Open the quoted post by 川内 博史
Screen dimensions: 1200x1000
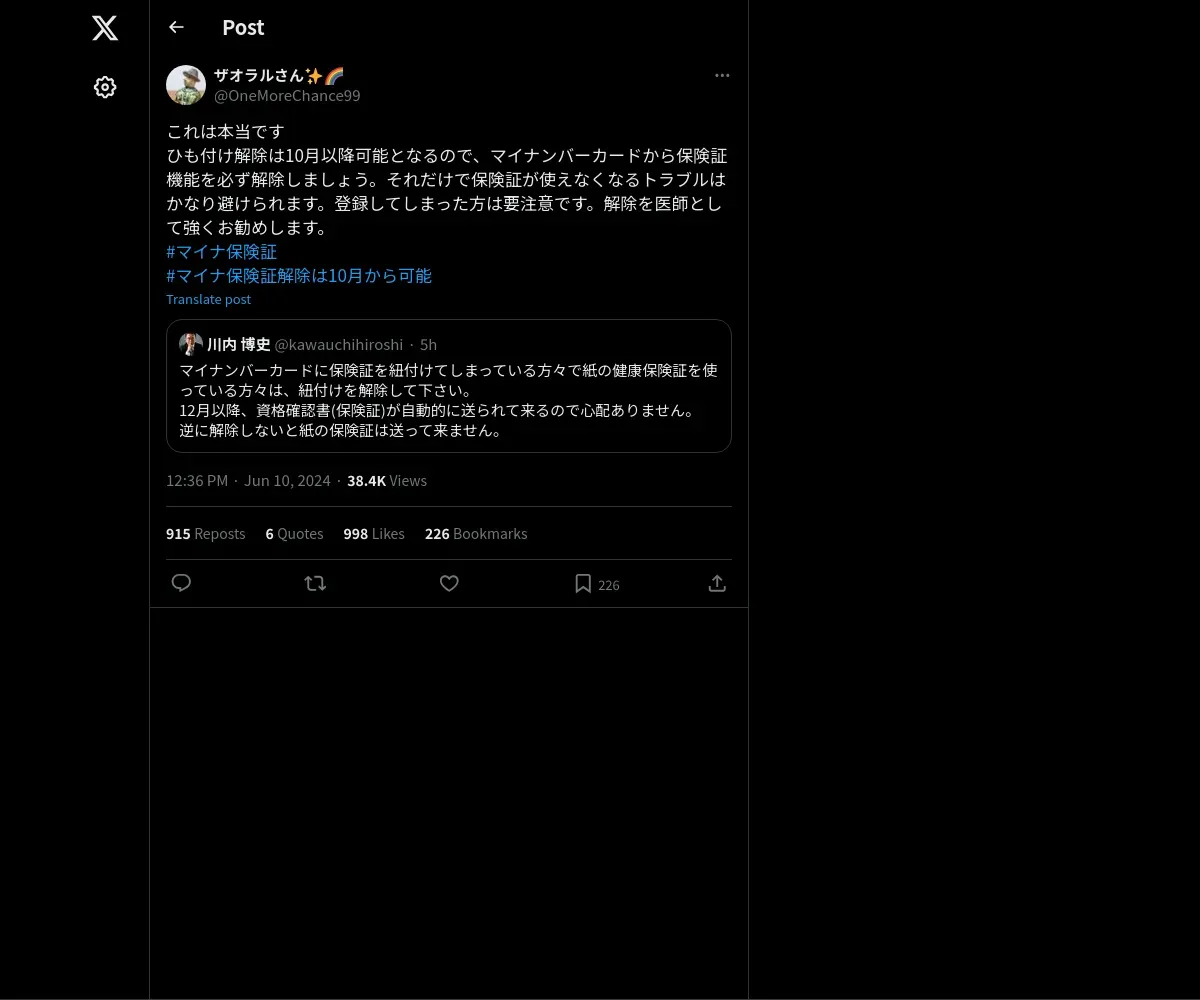pos(449,386)
